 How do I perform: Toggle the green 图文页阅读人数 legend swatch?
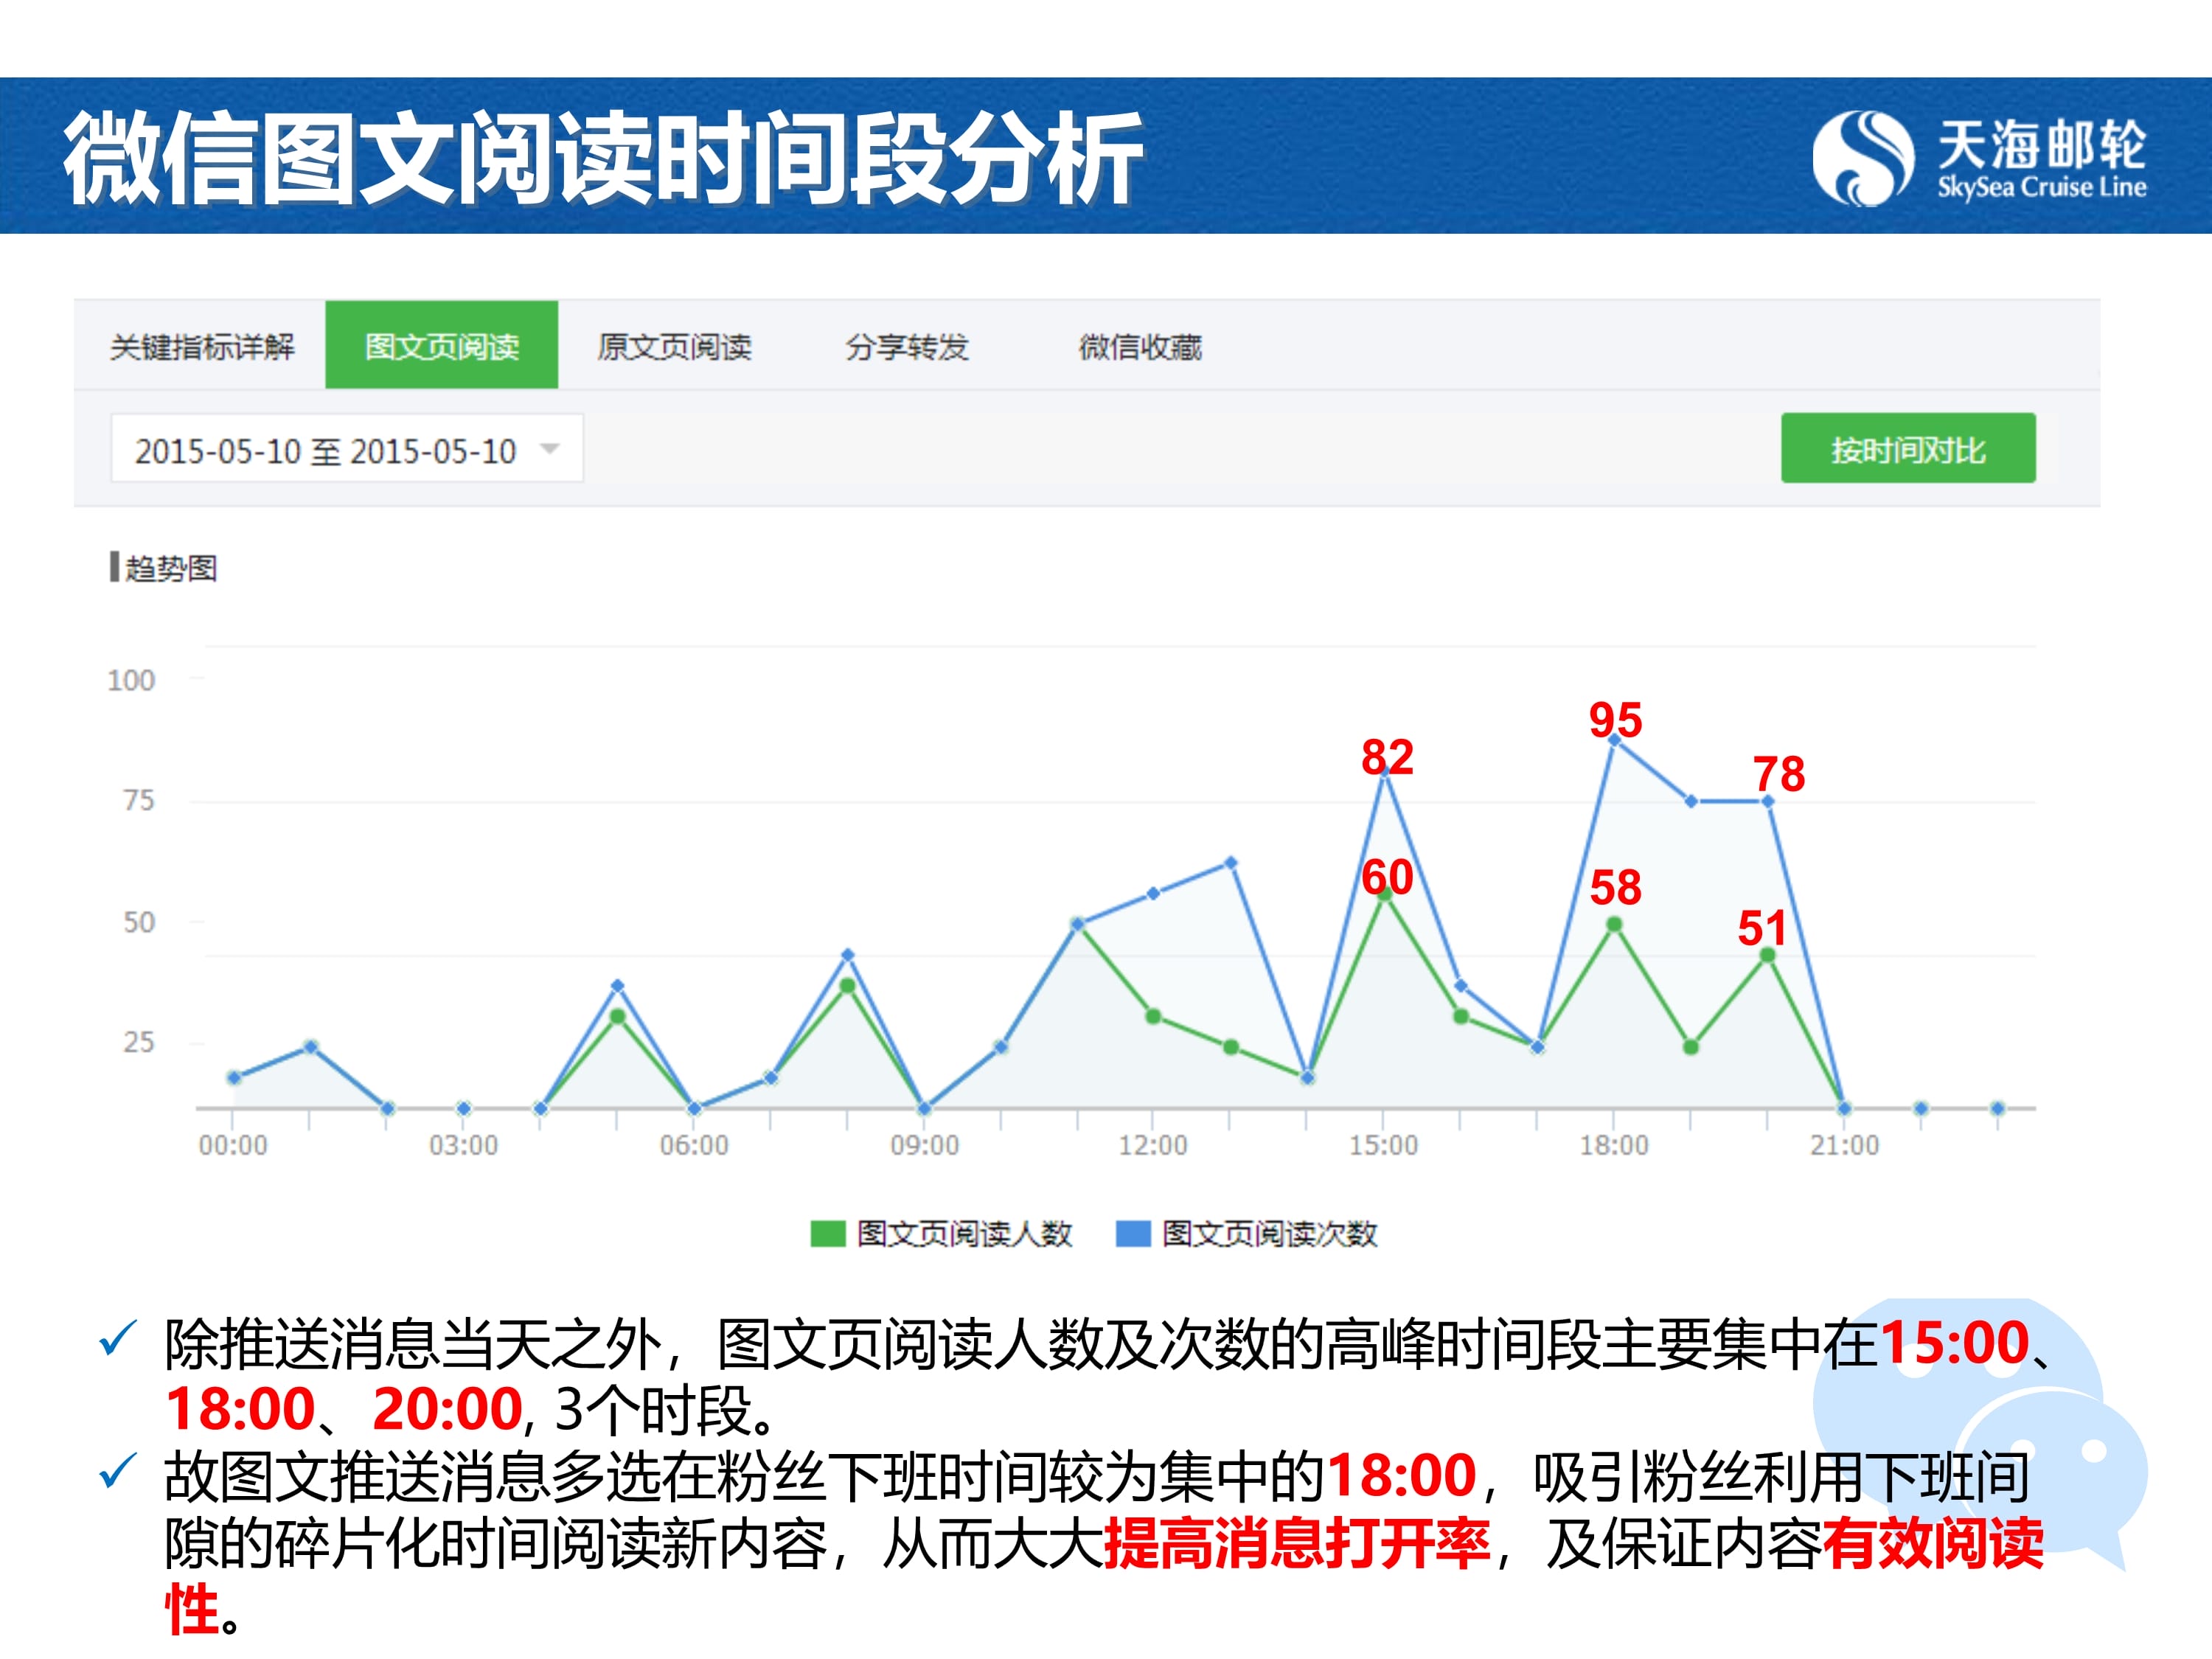(828, 1234)
